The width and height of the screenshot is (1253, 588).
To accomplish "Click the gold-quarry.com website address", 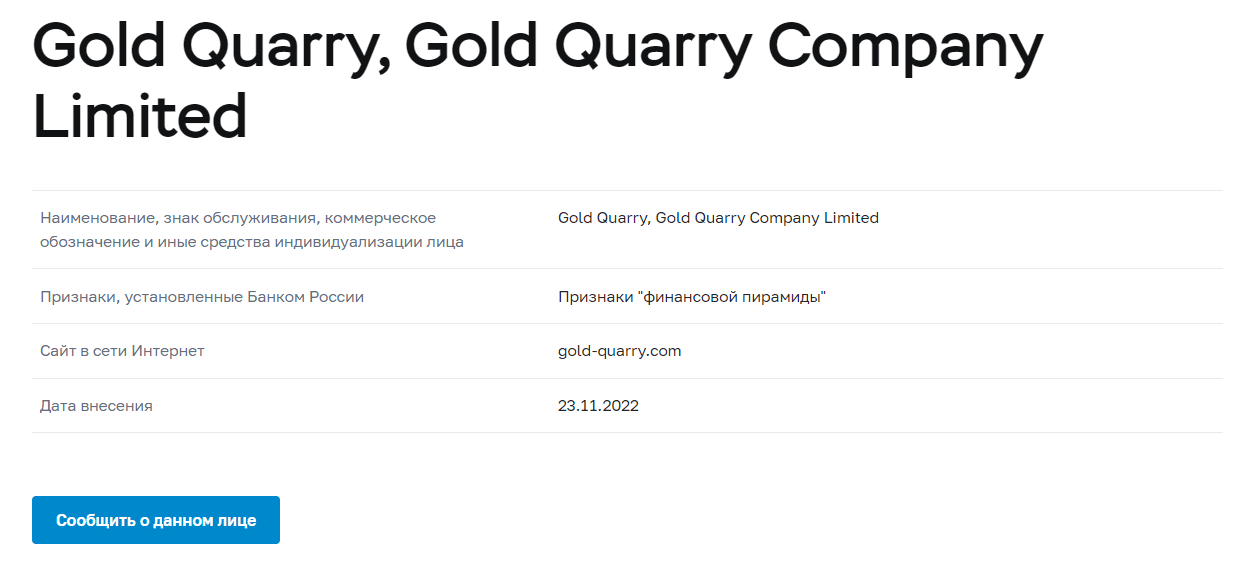I will point(619,351).
